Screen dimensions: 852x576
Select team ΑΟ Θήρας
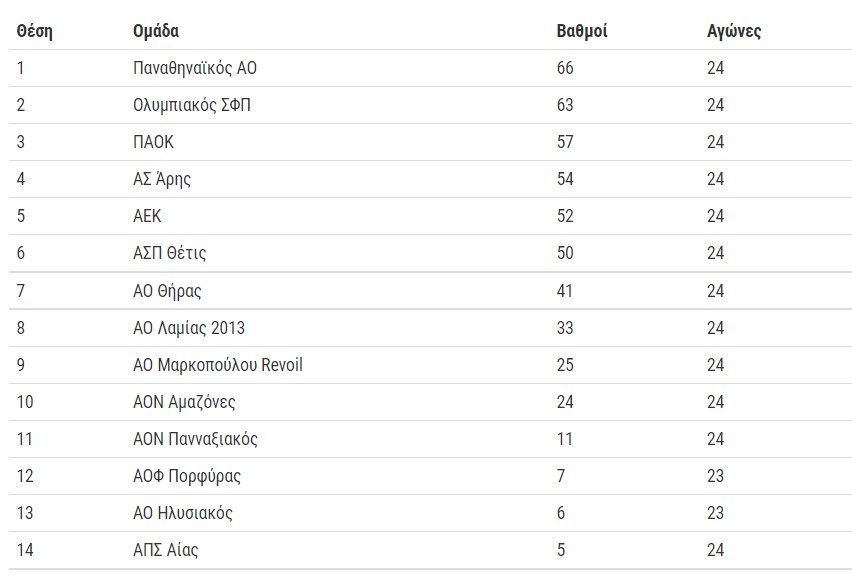[x=167, y=291]
